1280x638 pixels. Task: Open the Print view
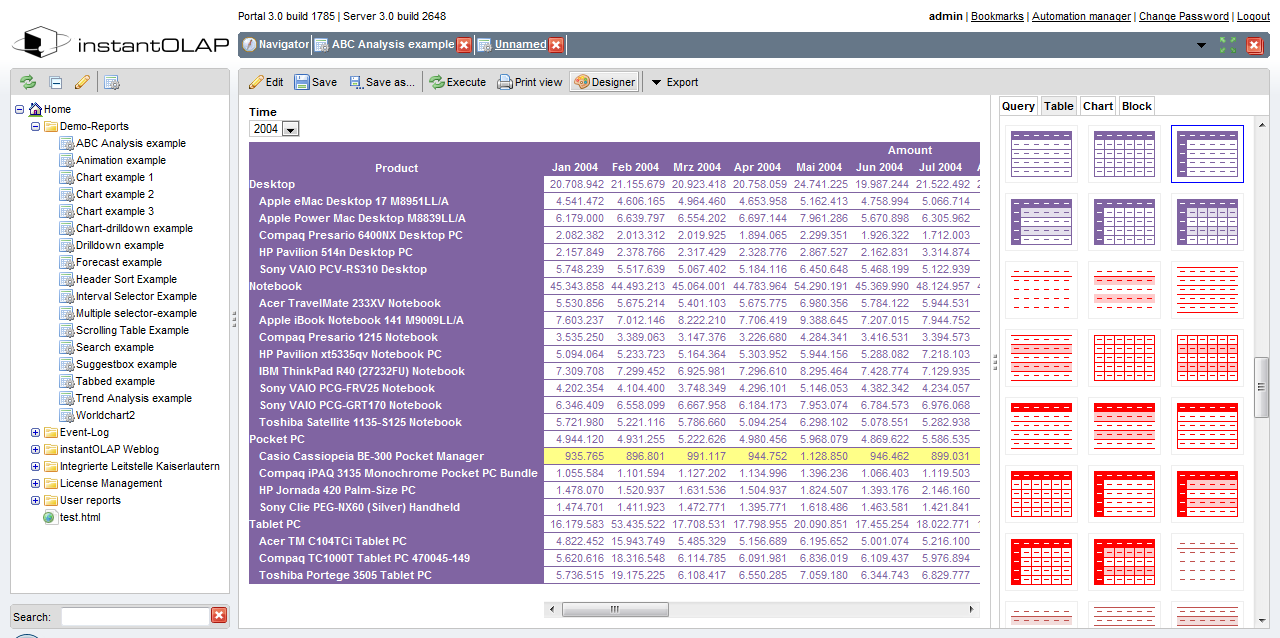pos(530,82)
